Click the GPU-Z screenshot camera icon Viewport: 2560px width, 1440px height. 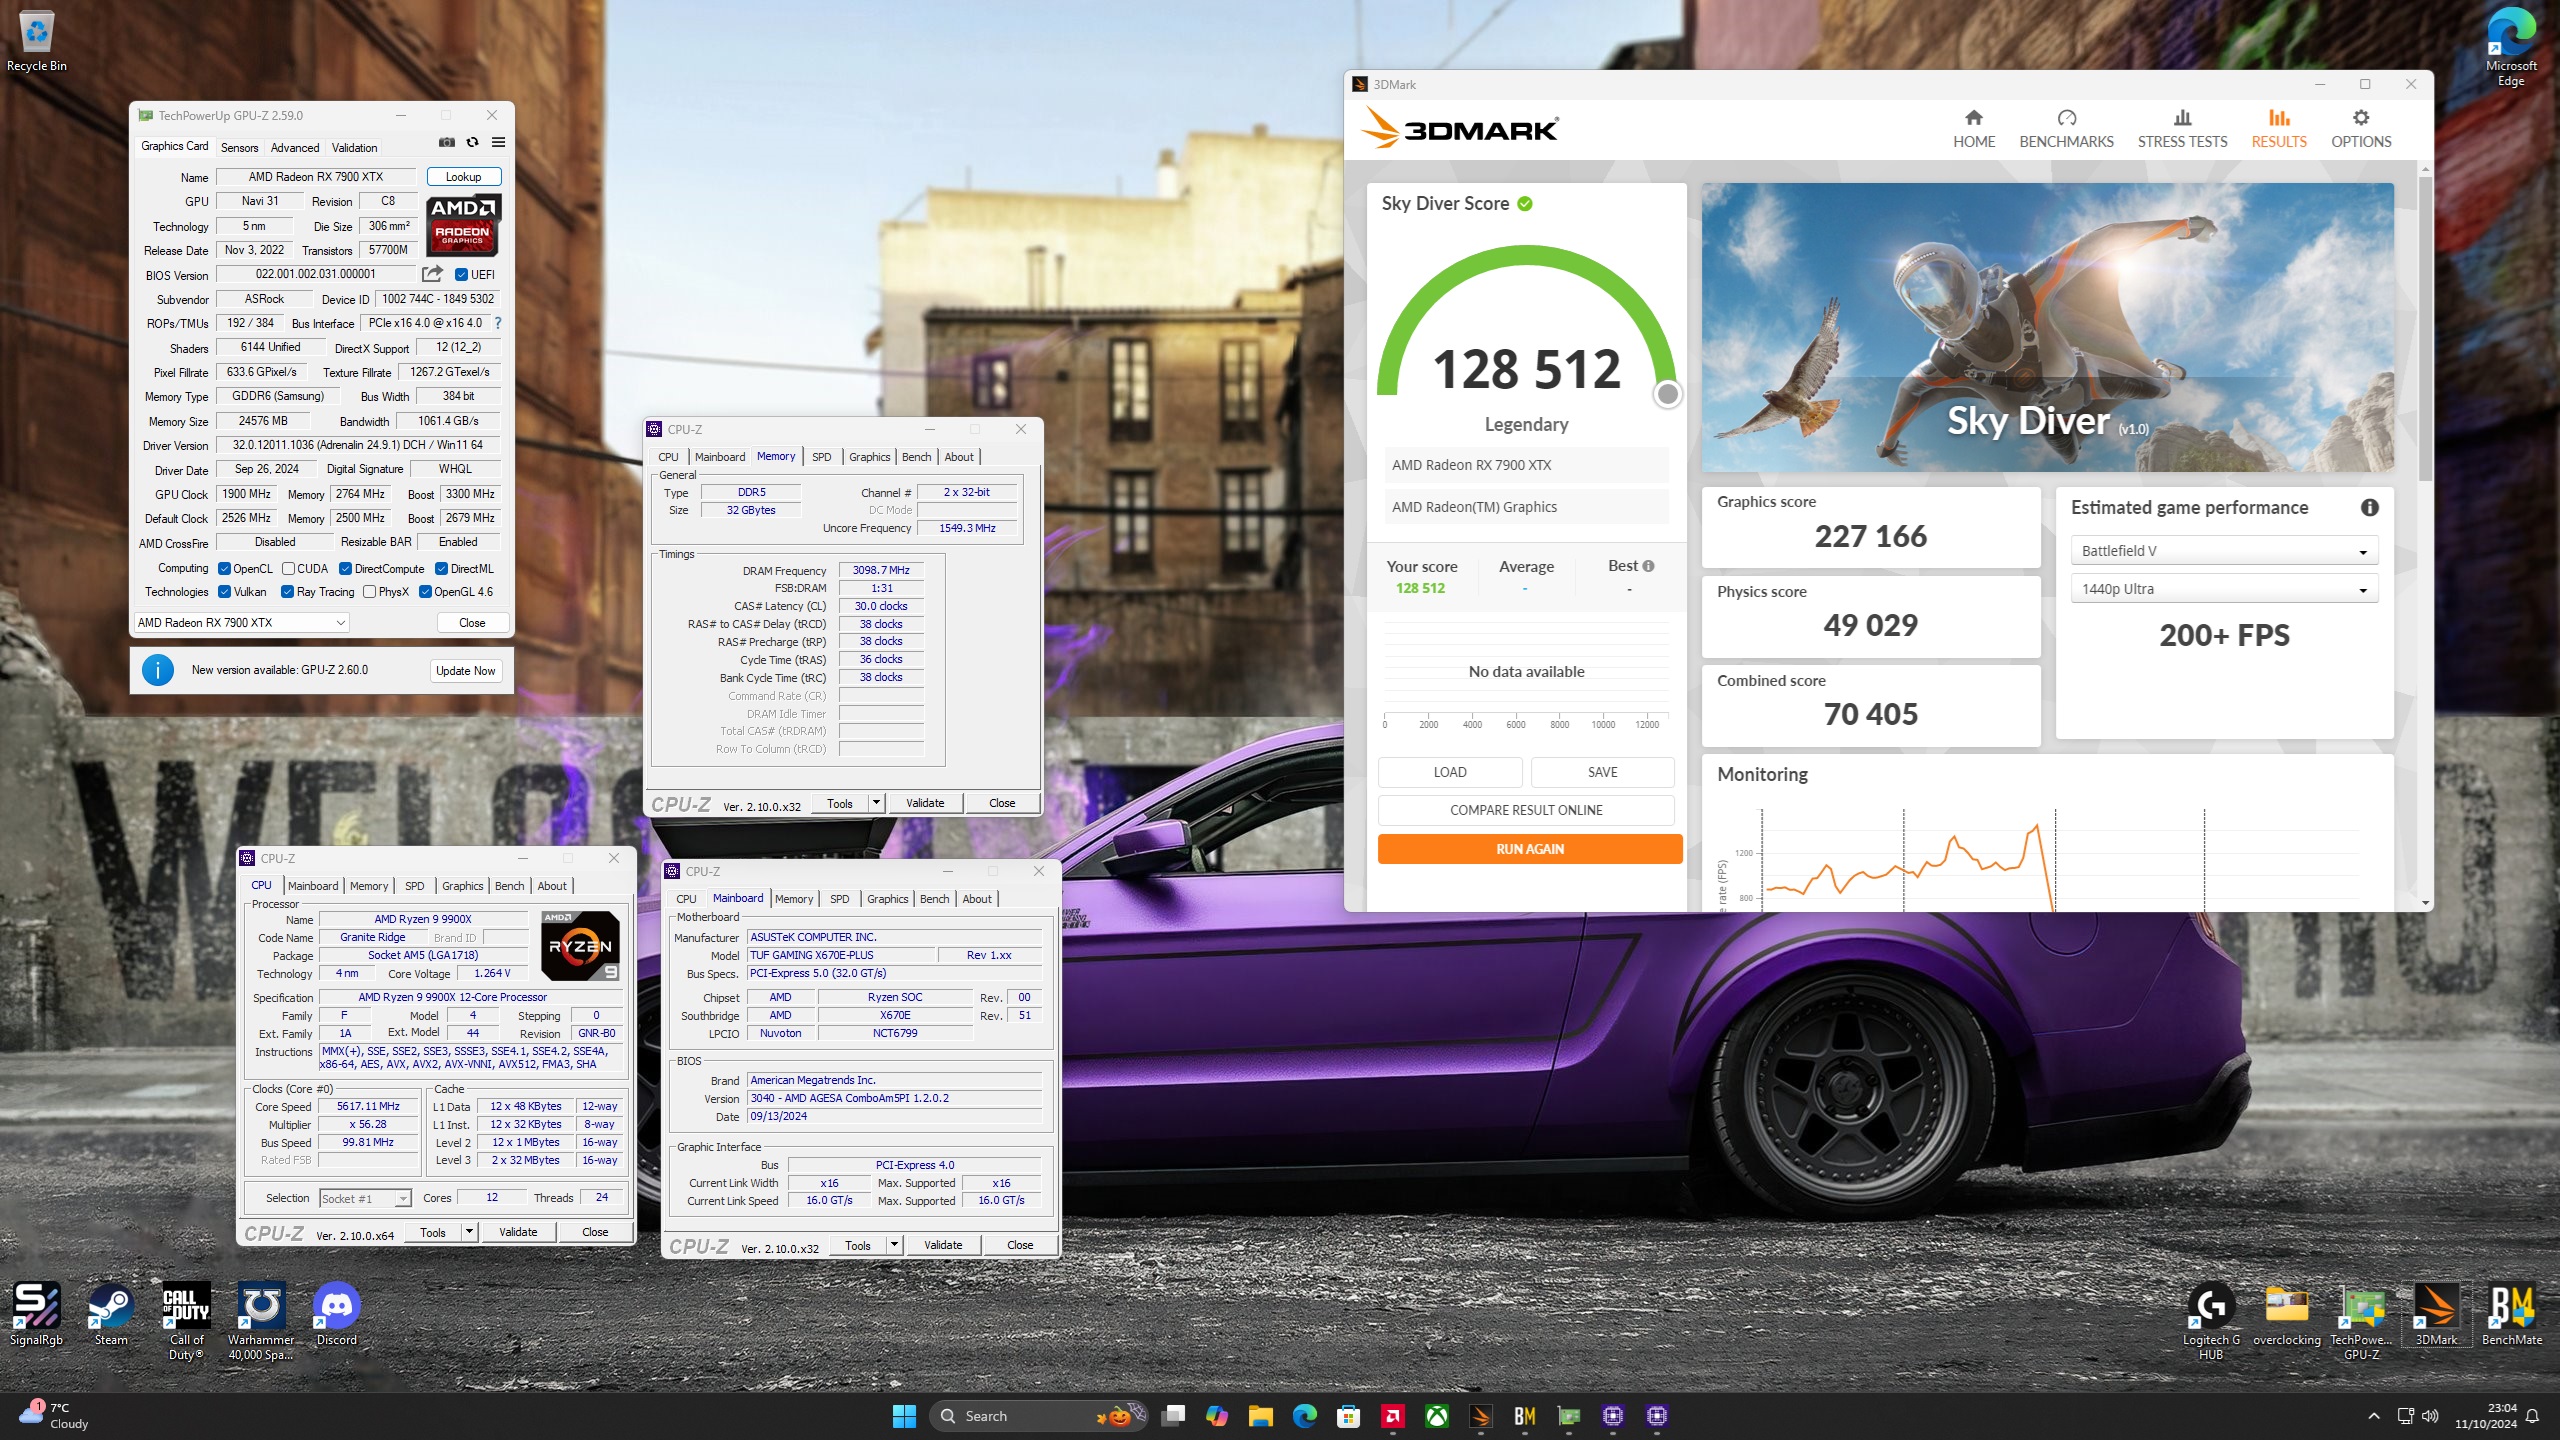pos(447,143)
